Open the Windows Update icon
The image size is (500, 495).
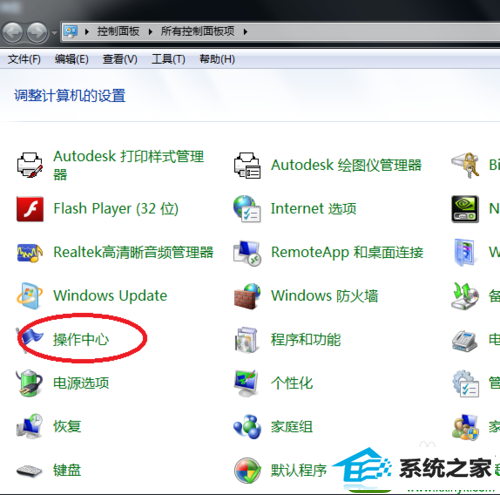coord(29,296)
